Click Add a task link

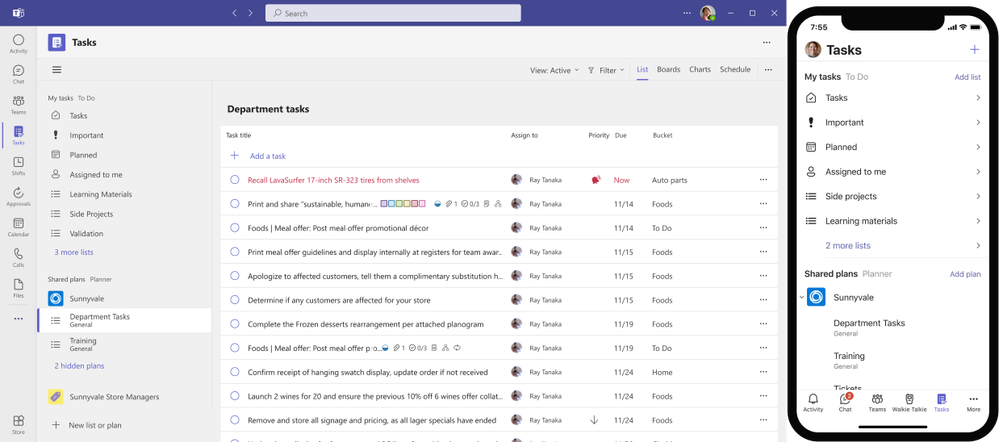point(268,156)
